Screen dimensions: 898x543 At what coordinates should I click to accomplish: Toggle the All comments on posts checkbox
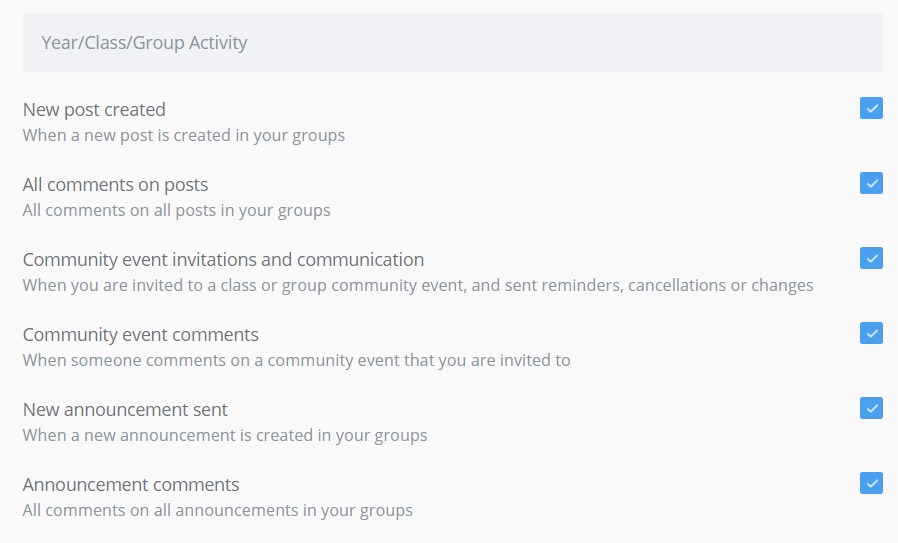pyautogui.click(x=871, y=183)
